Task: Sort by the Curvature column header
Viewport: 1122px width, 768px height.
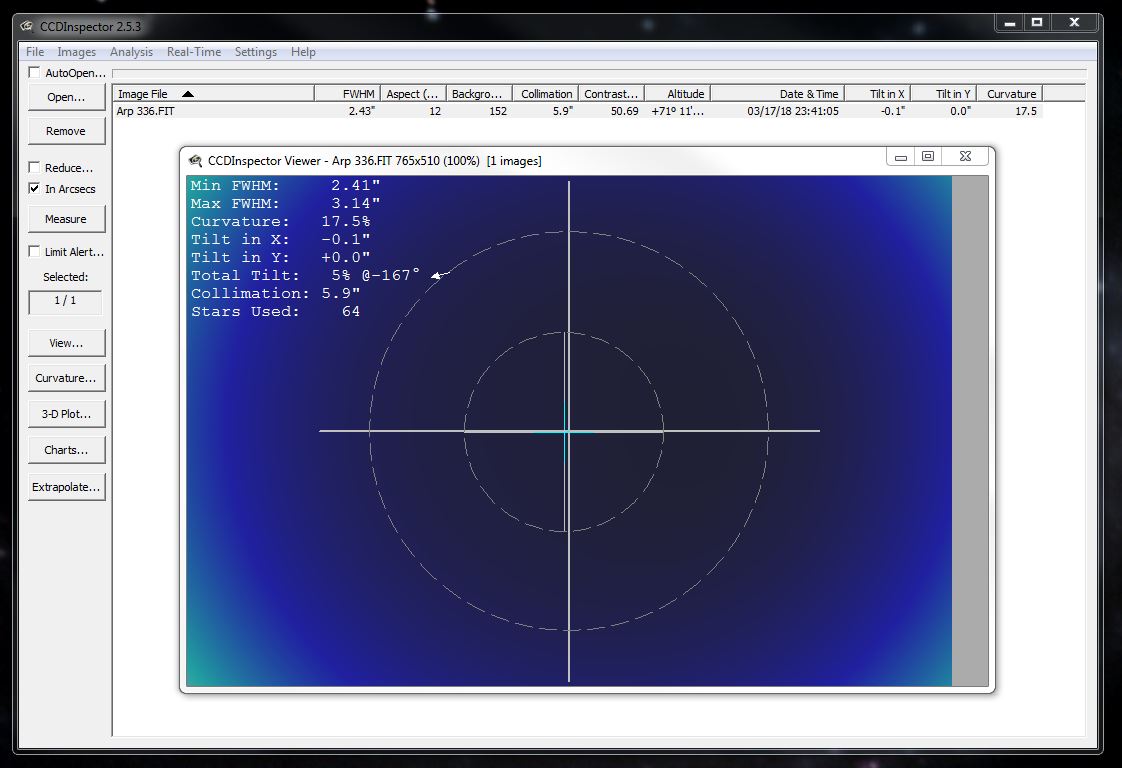Action: [x=1009, y=94]
